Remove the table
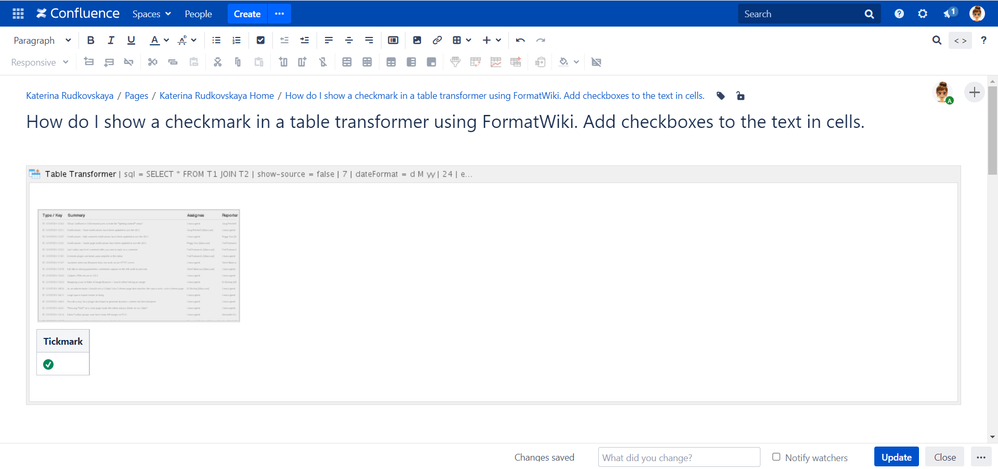The height and width of the screenshot is (469, 998). tap(596, 62)
